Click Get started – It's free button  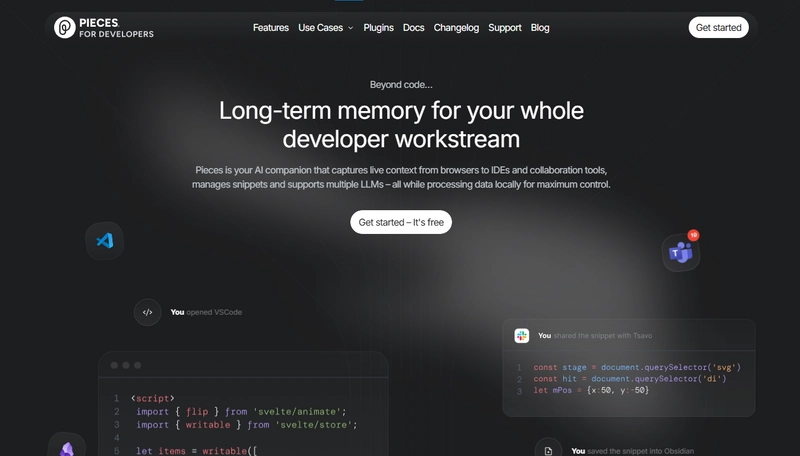(401, 222)
